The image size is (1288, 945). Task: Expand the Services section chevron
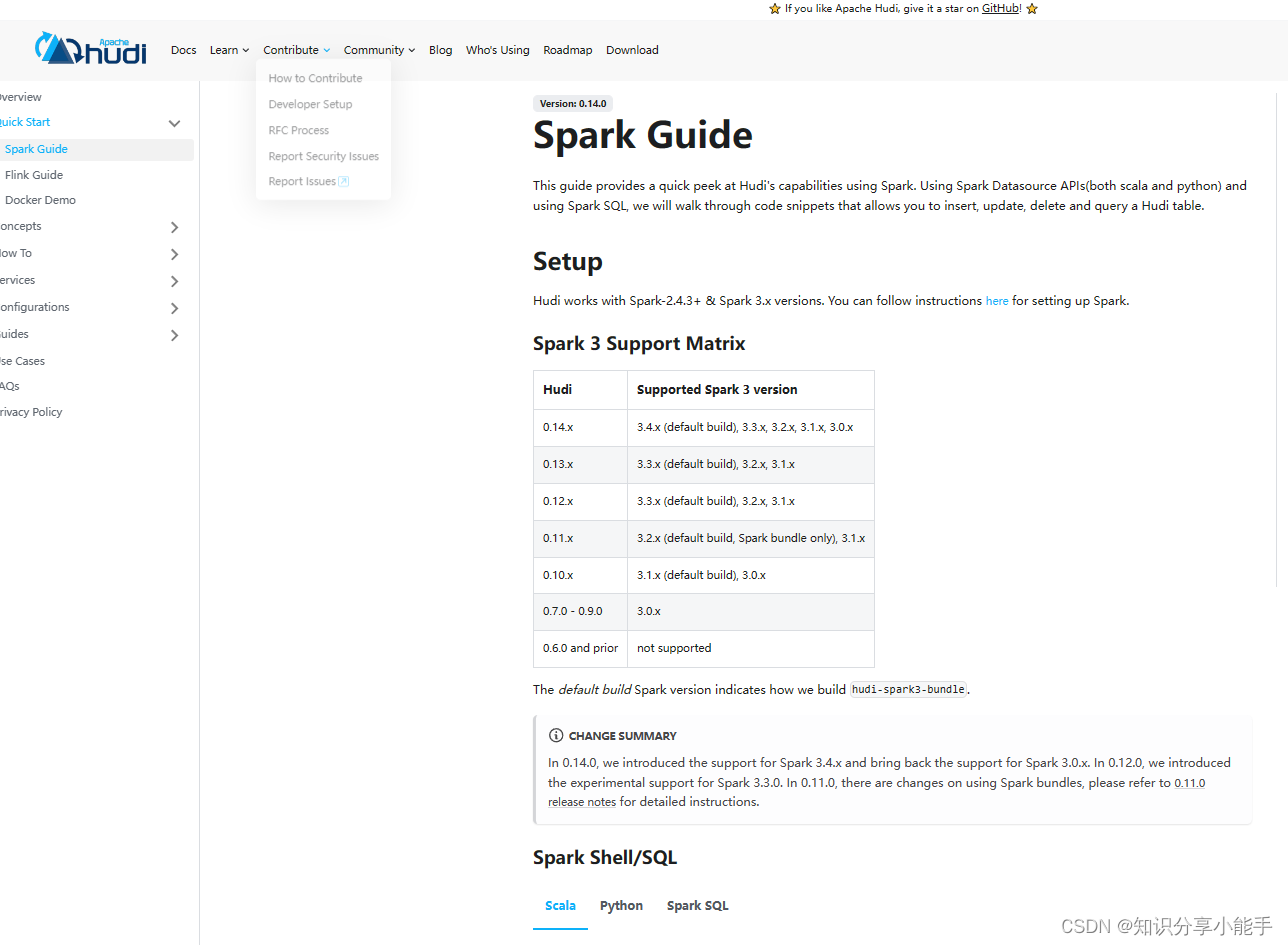(174, 281)
